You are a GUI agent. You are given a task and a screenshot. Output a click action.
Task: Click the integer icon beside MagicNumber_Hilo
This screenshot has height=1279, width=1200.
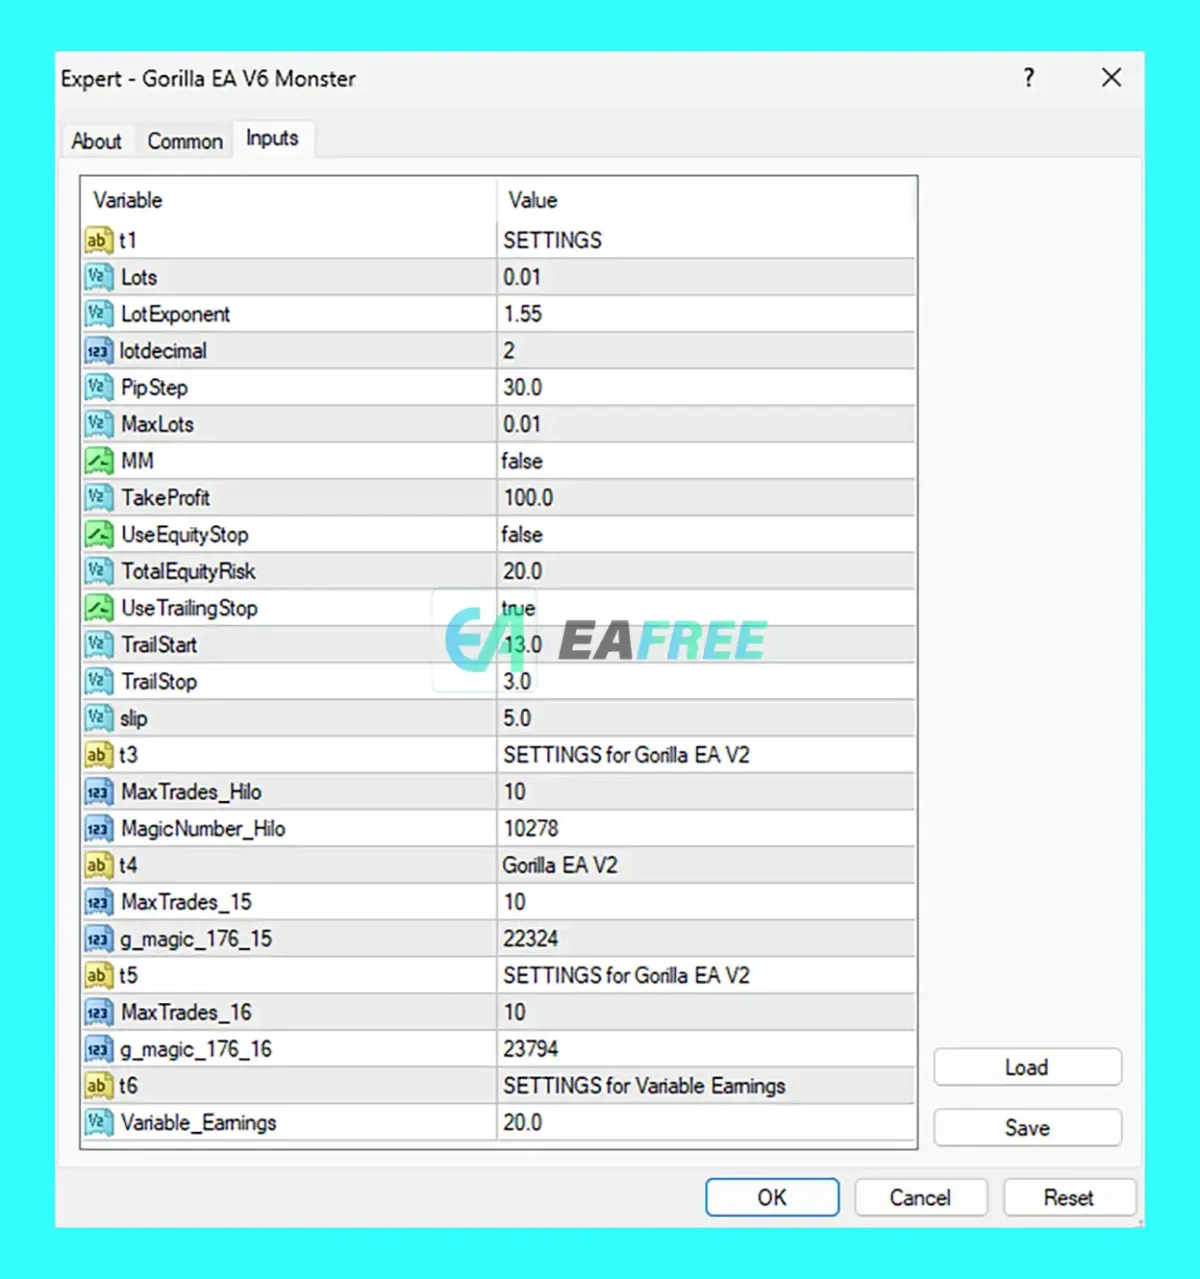(x=98, y=829)
